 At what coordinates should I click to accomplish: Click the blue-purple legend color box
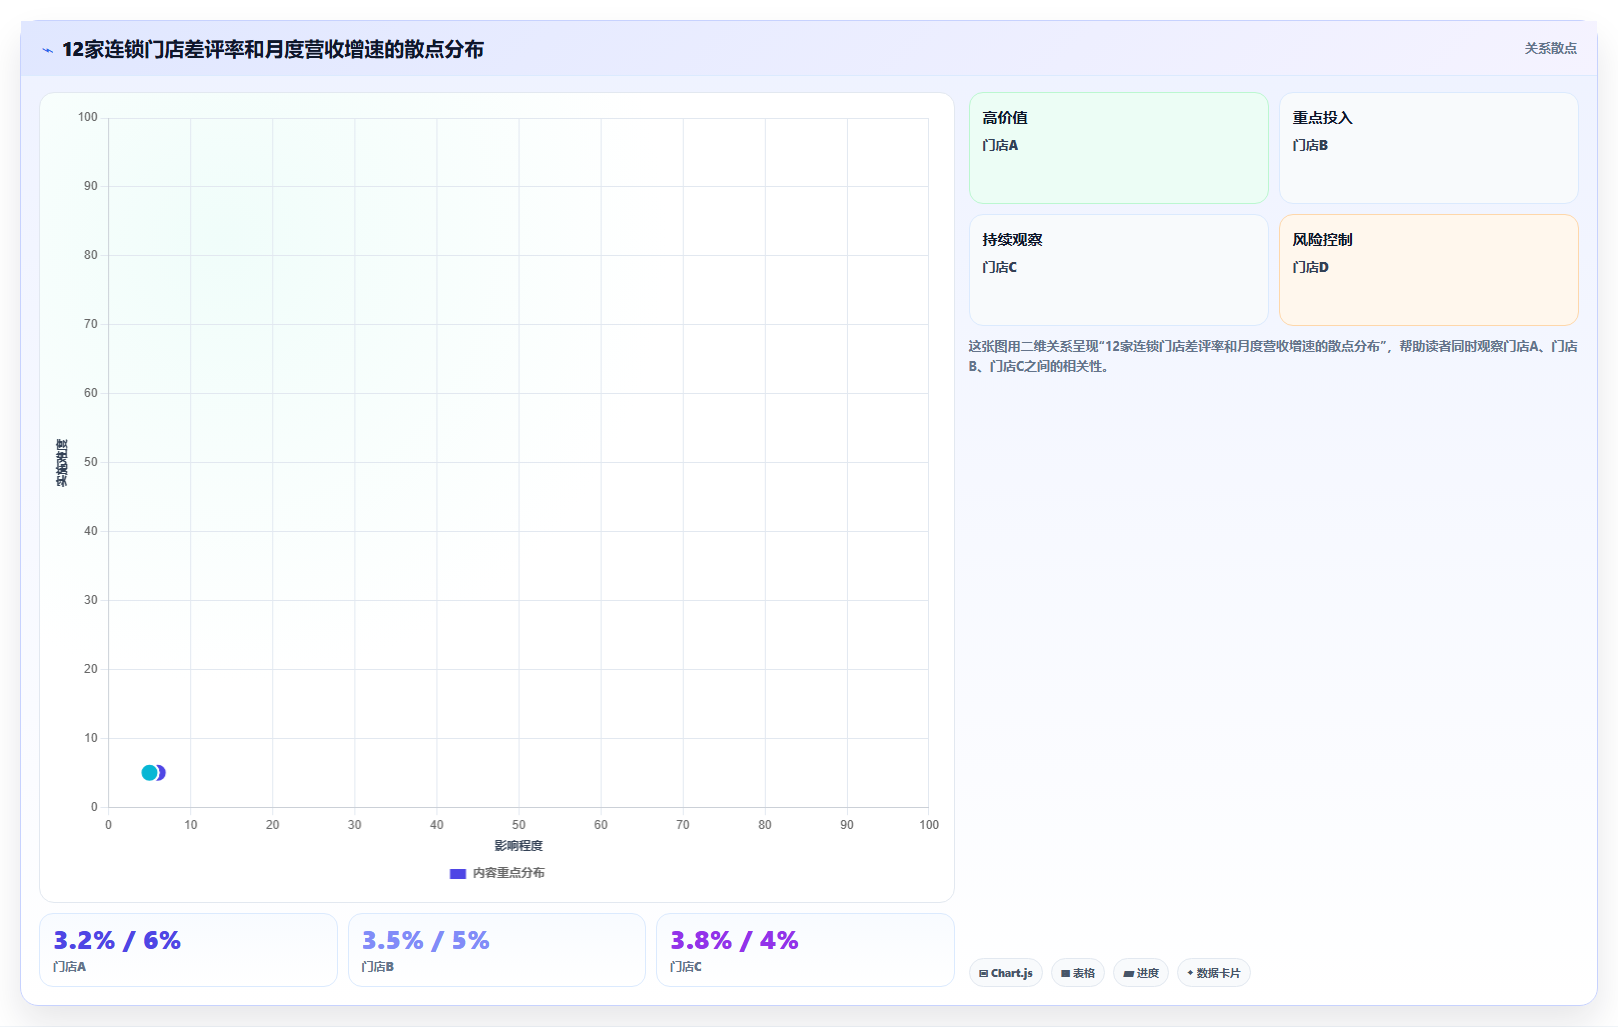click(x=458, y=874)
